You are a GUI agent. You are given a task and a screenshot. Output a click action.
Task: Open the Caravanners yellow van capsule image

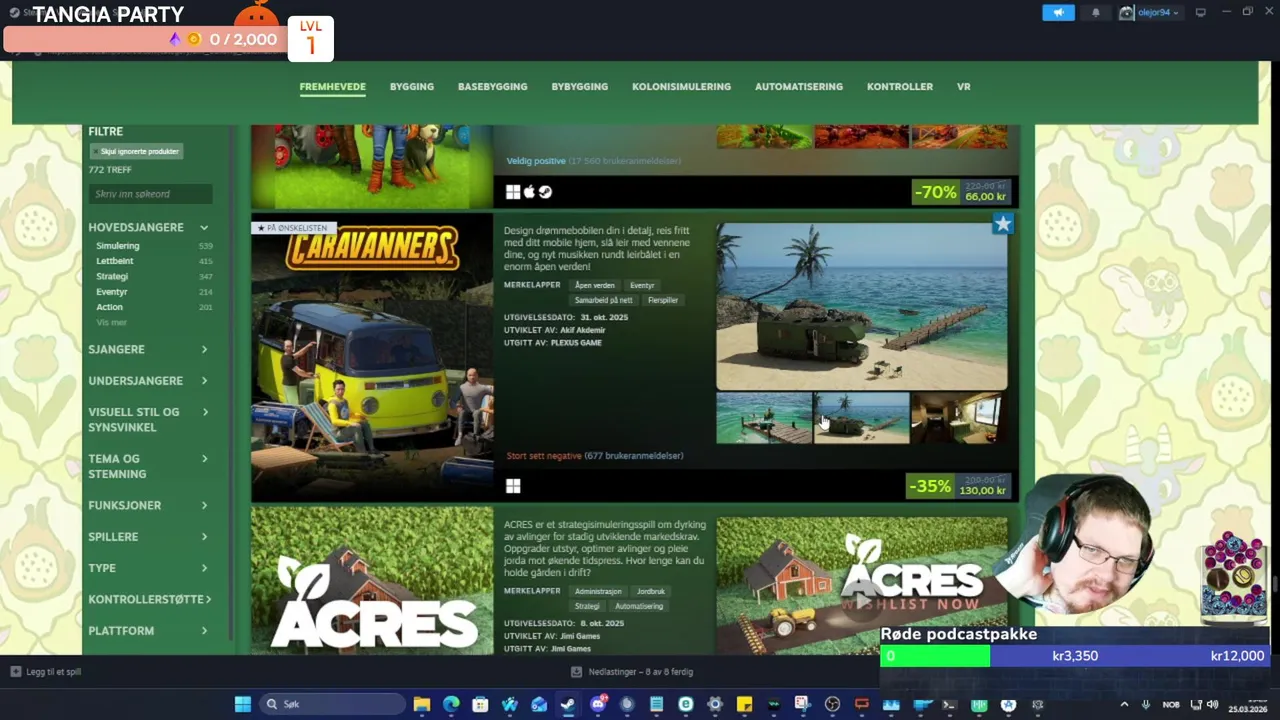(372, 357)
